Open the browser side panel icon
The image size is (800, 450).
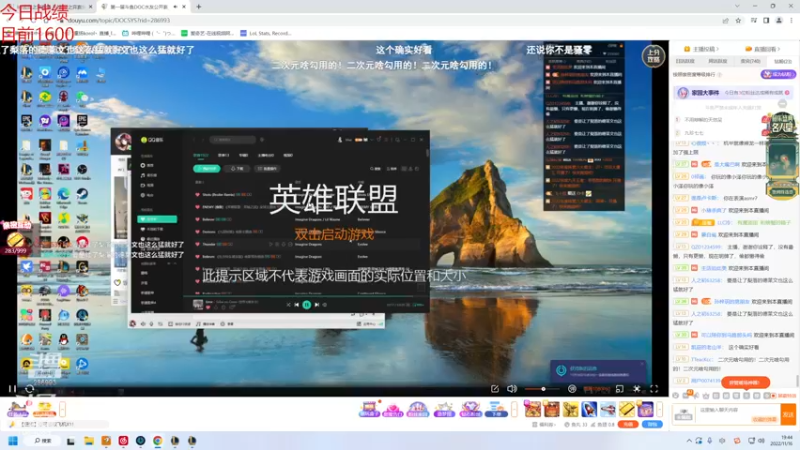point(766,20)
